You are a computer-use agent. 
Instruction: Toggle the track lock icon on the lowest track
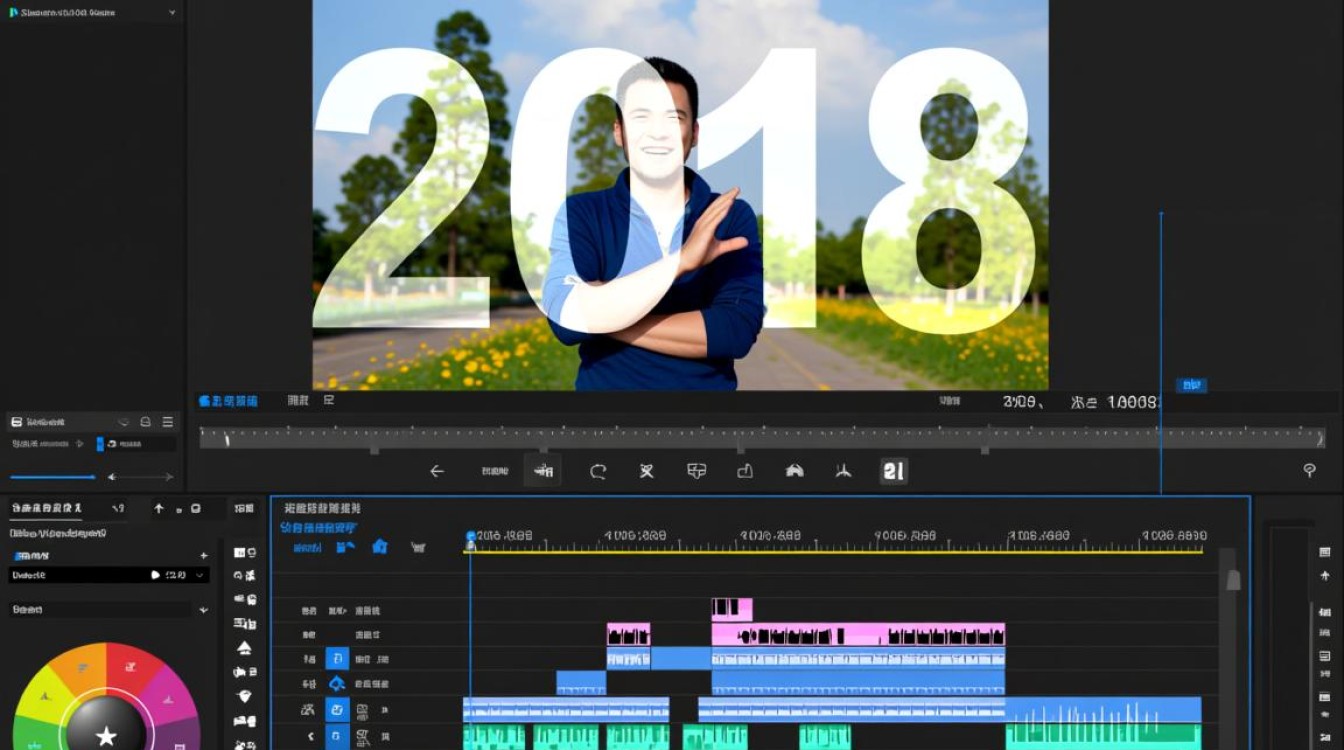(336, 736)
